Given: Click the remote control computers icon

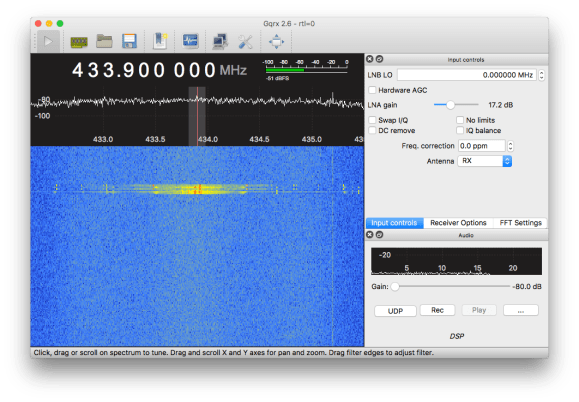Looking at the screenshot, I should [220, 41].
